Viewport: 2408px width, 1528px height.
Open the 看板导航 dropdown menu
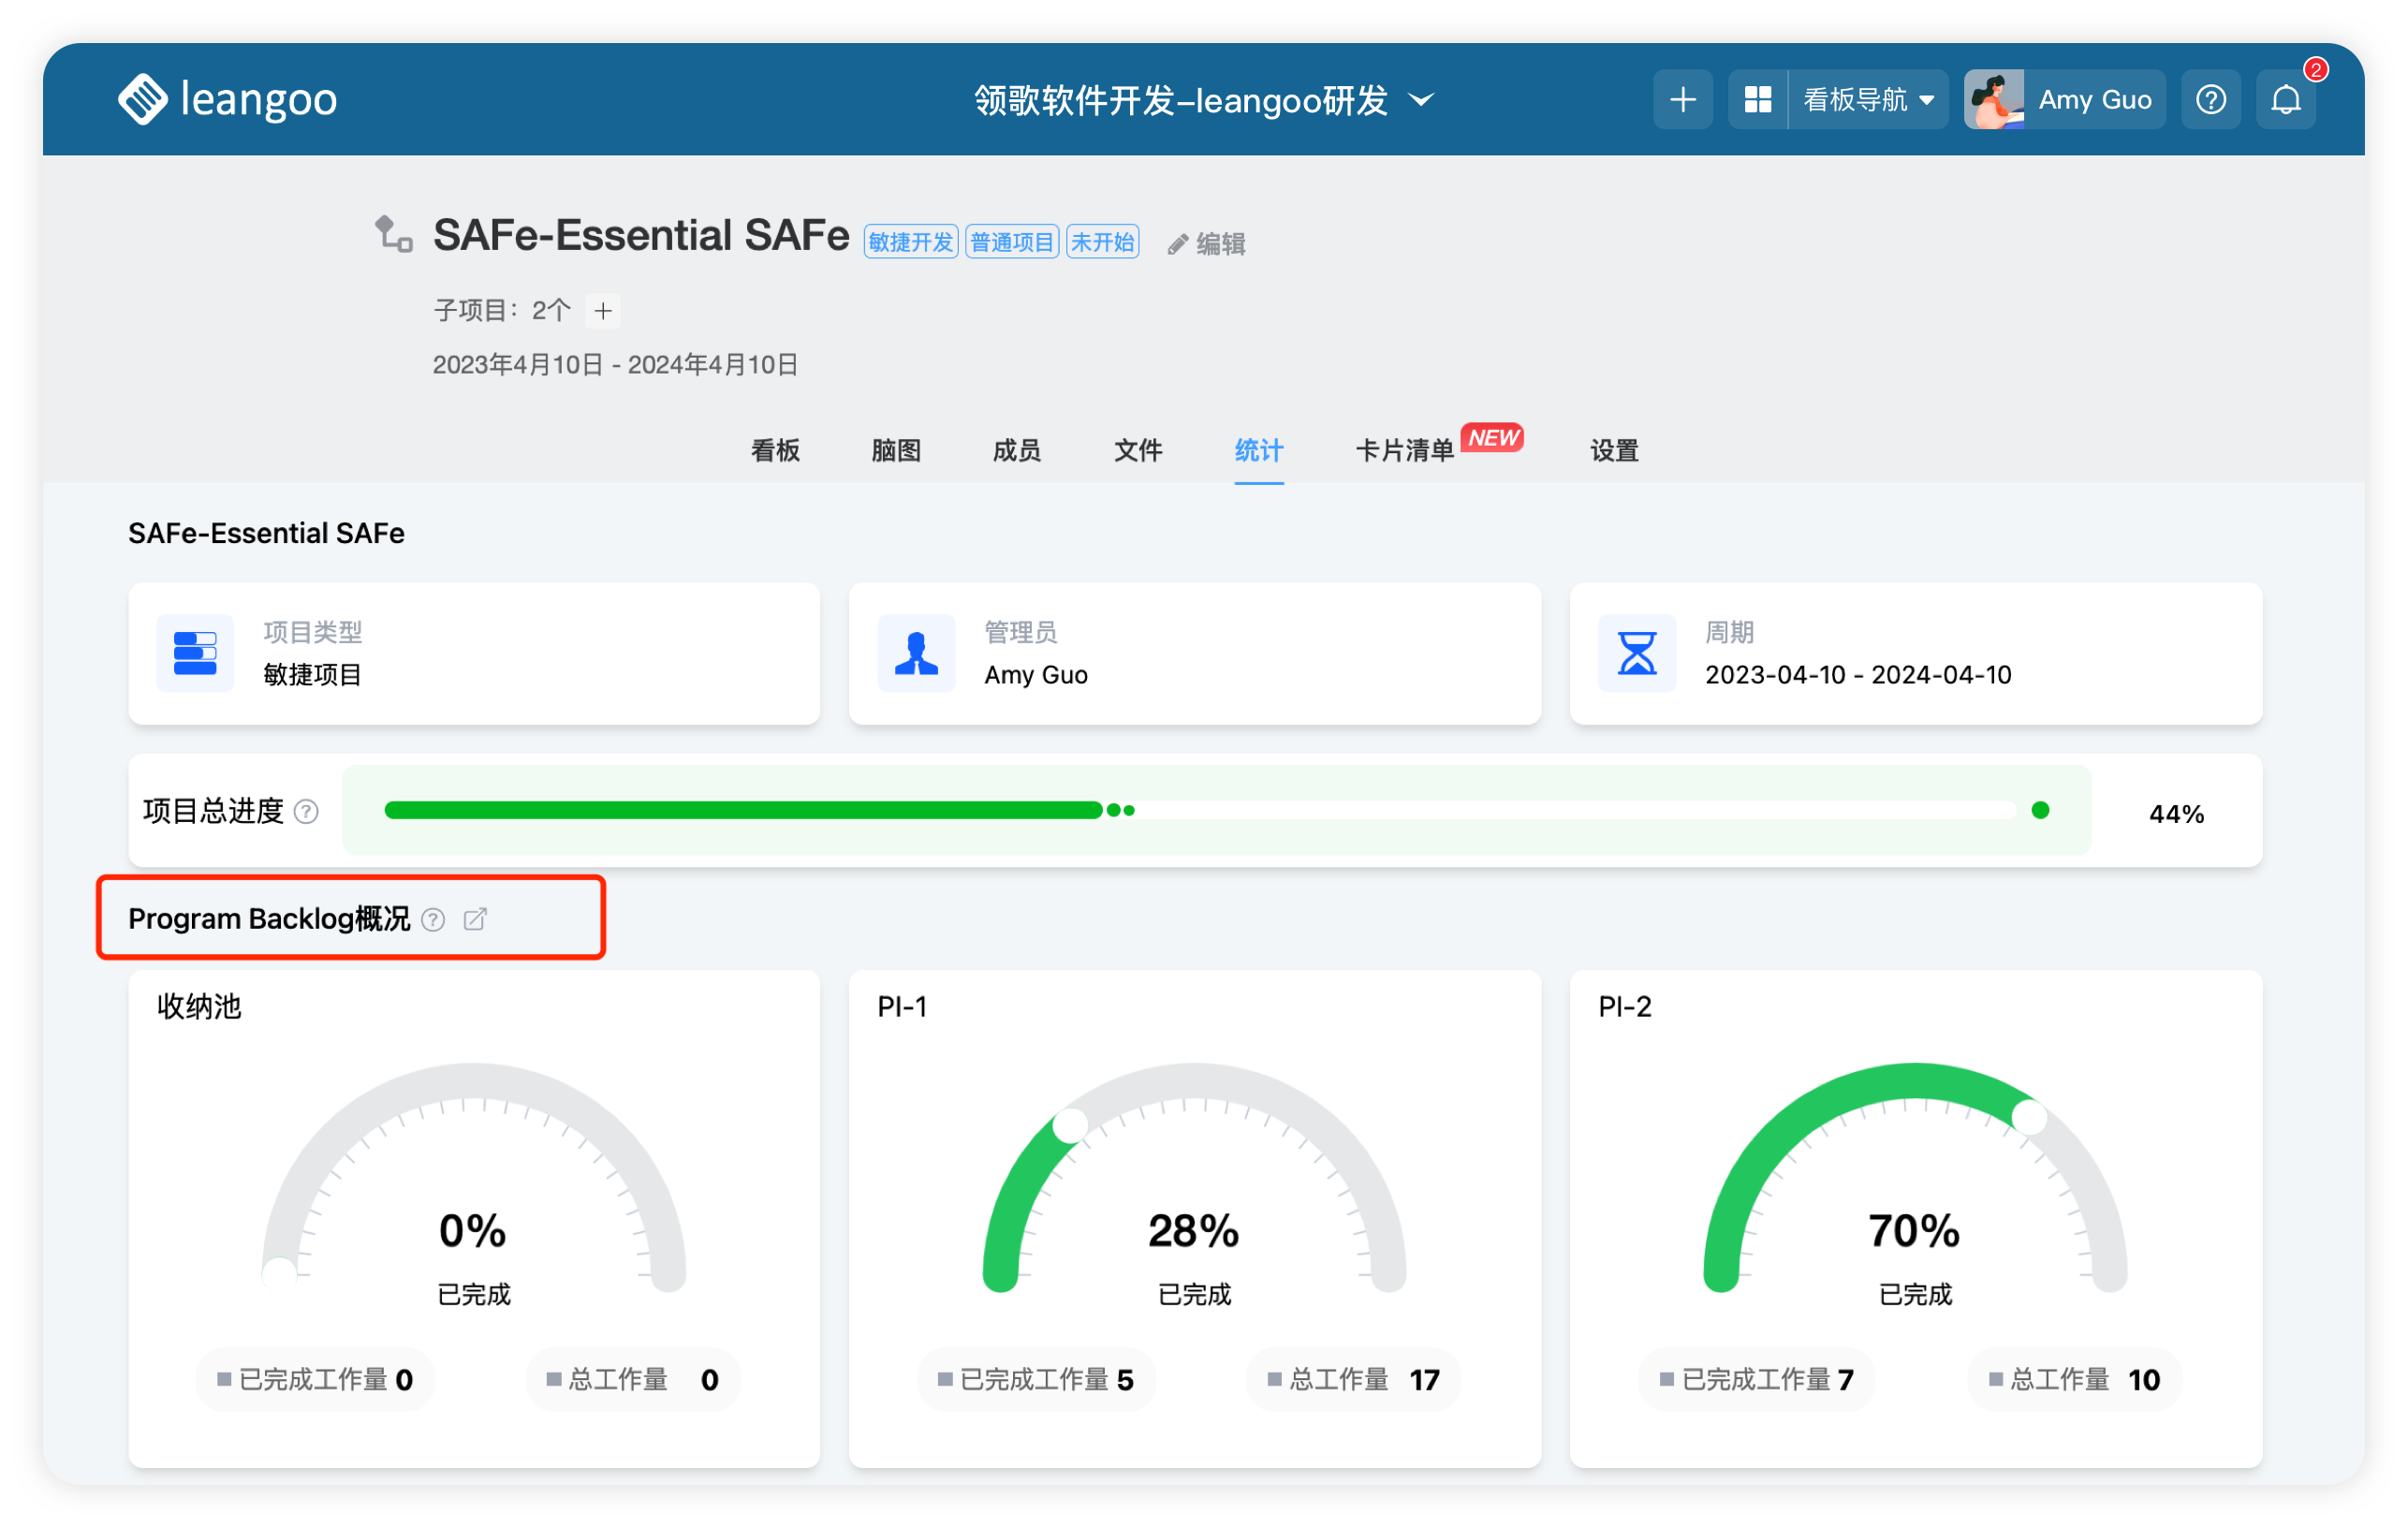pyautogui.click(x=1867, y=99)
